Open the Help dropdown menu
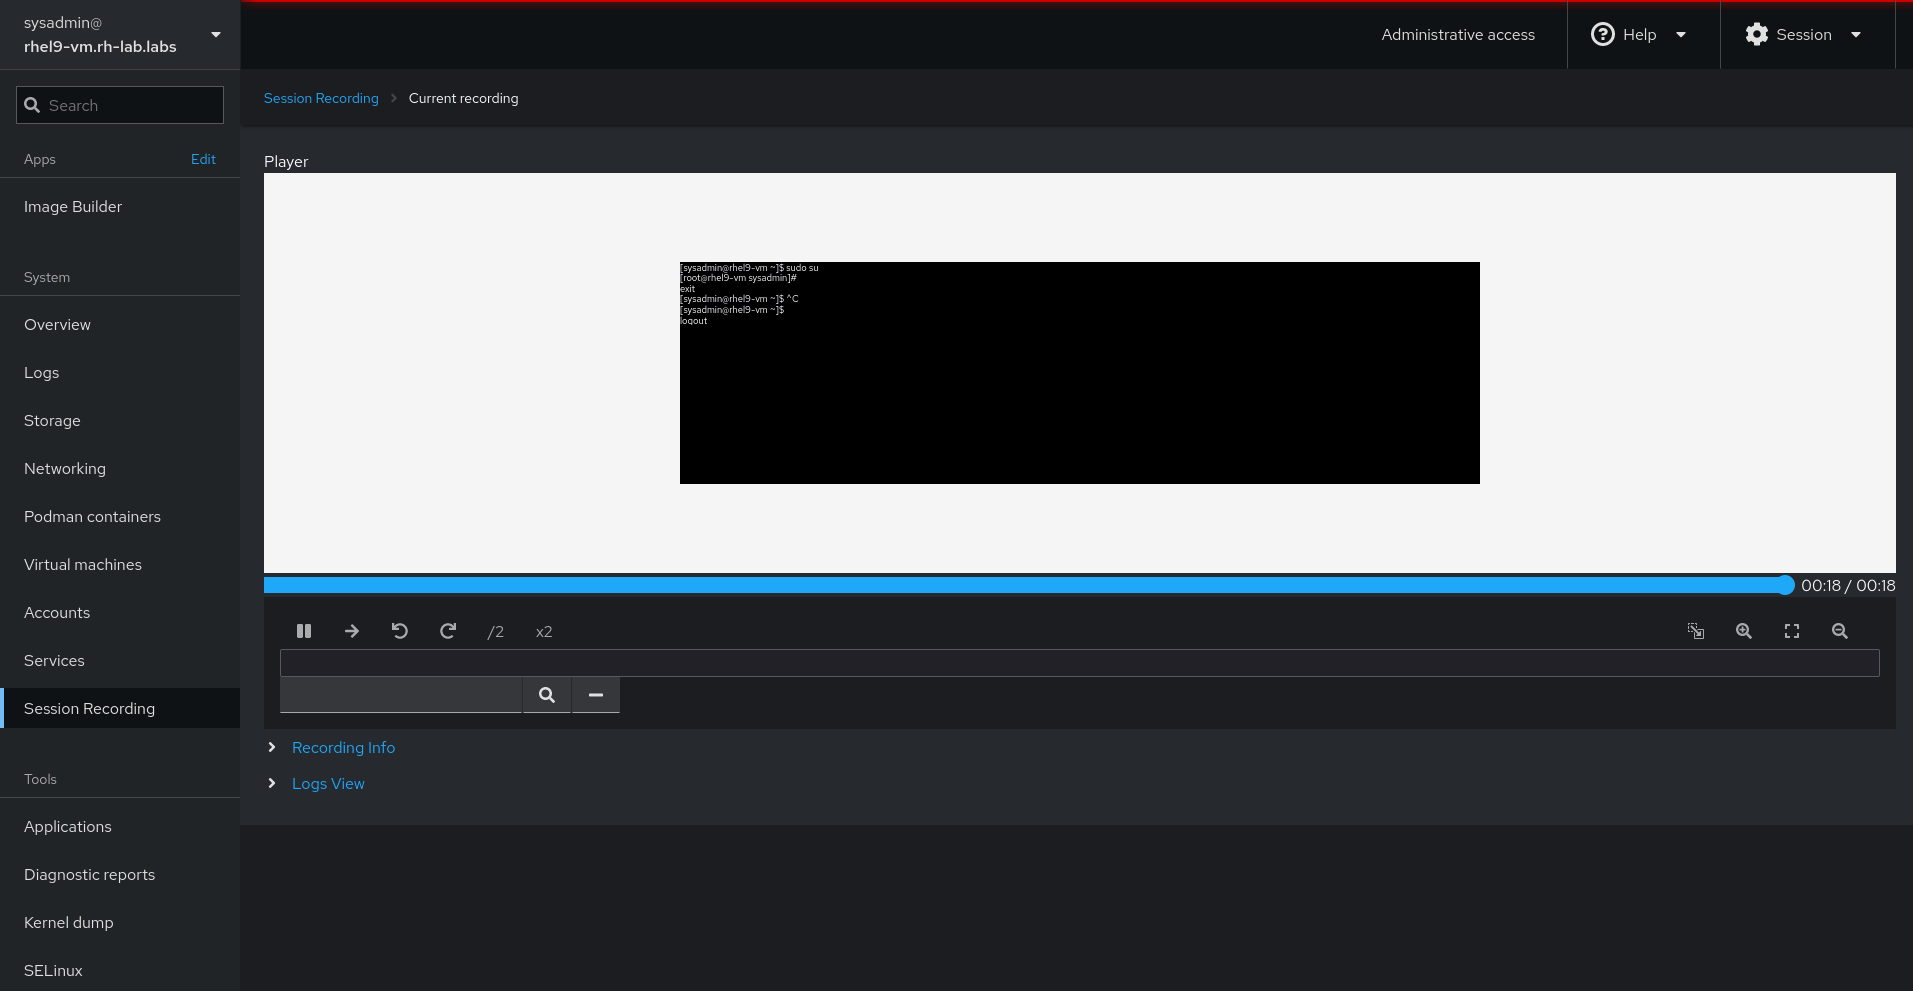The image size is (1913, 991). click(1640, 35)
